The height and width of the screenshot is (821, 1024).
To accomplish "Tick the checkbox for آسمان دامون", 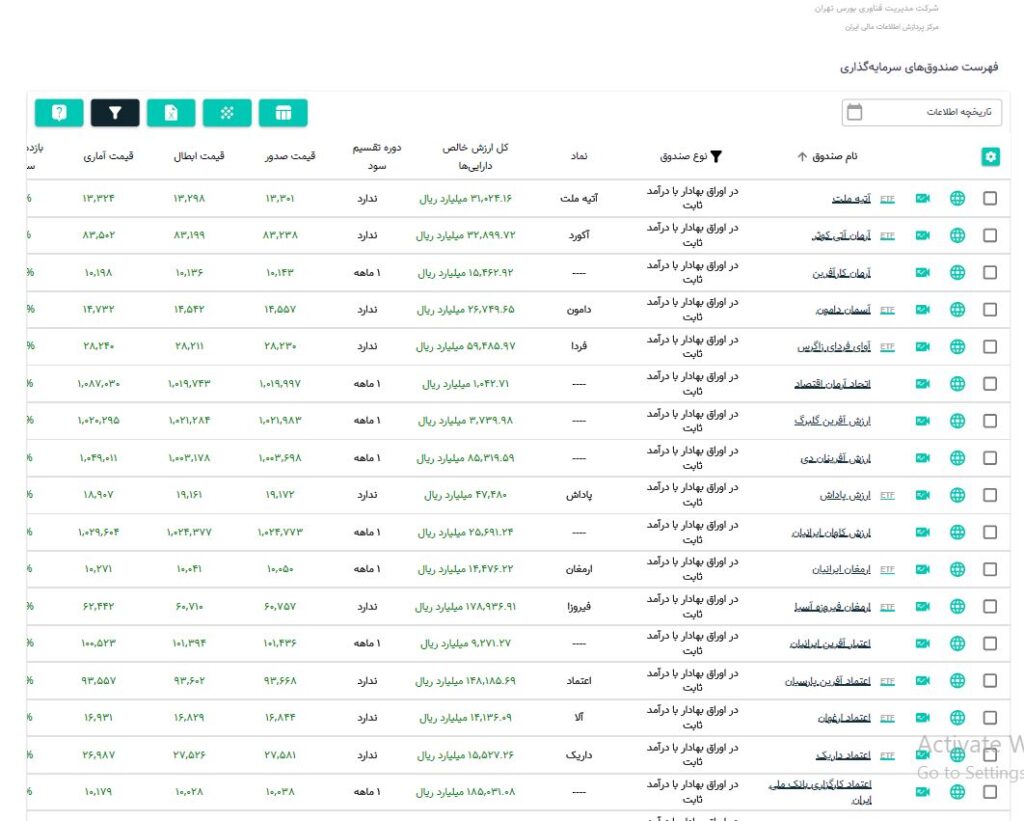I will (990, 310).
